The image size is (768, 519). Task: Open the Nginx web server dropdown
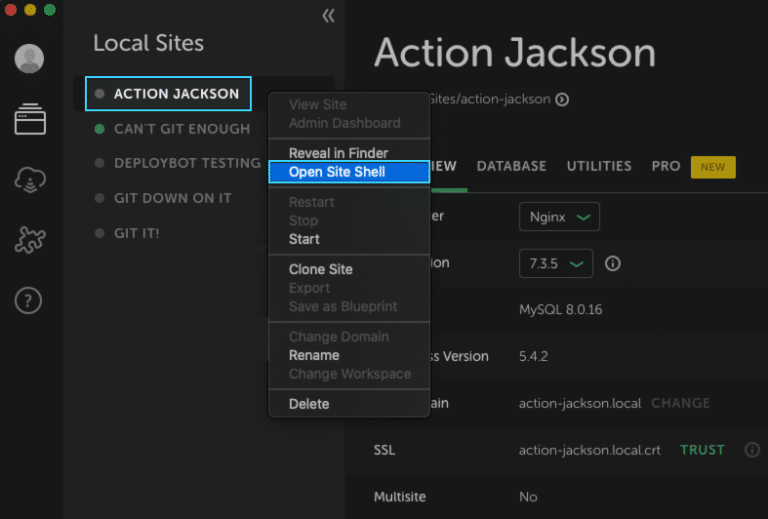point(558,216)
